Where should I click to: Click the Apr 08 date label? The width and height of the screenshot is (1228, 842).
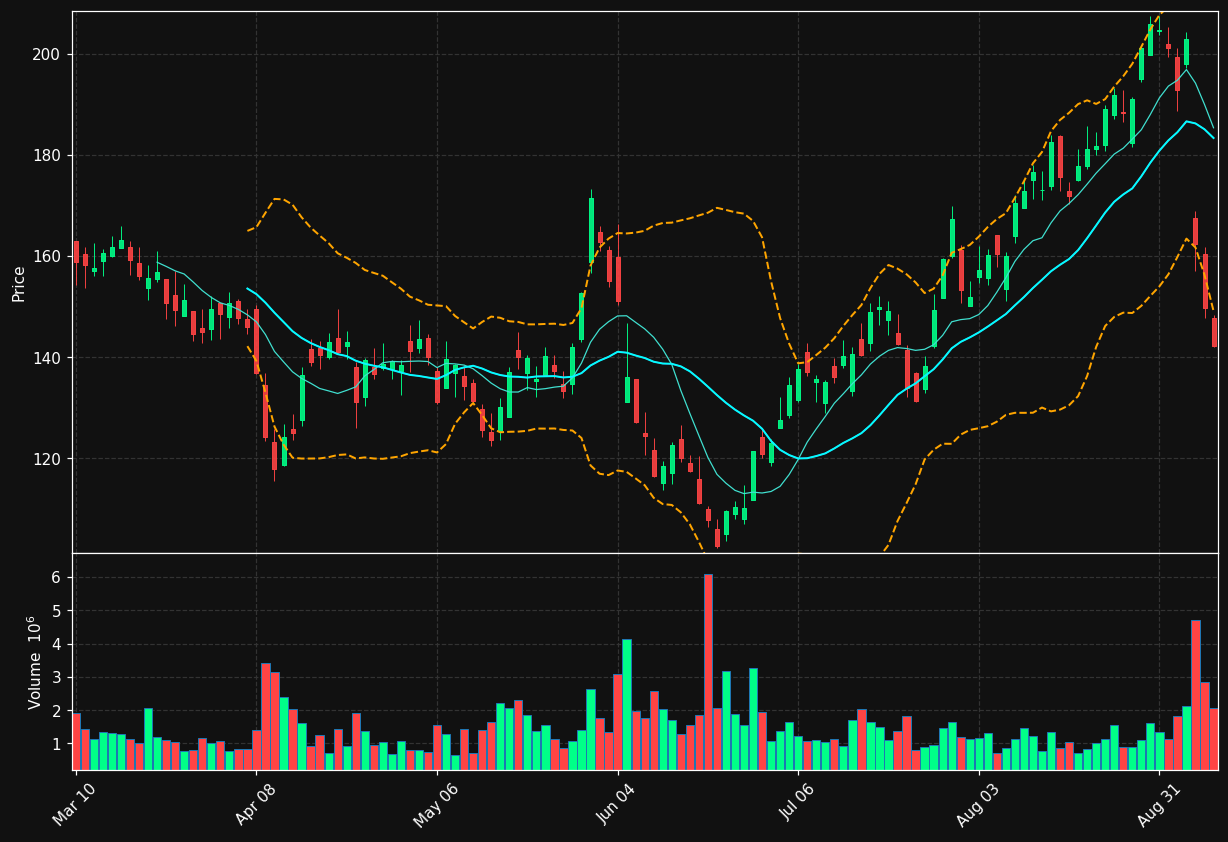click(255, 805)
